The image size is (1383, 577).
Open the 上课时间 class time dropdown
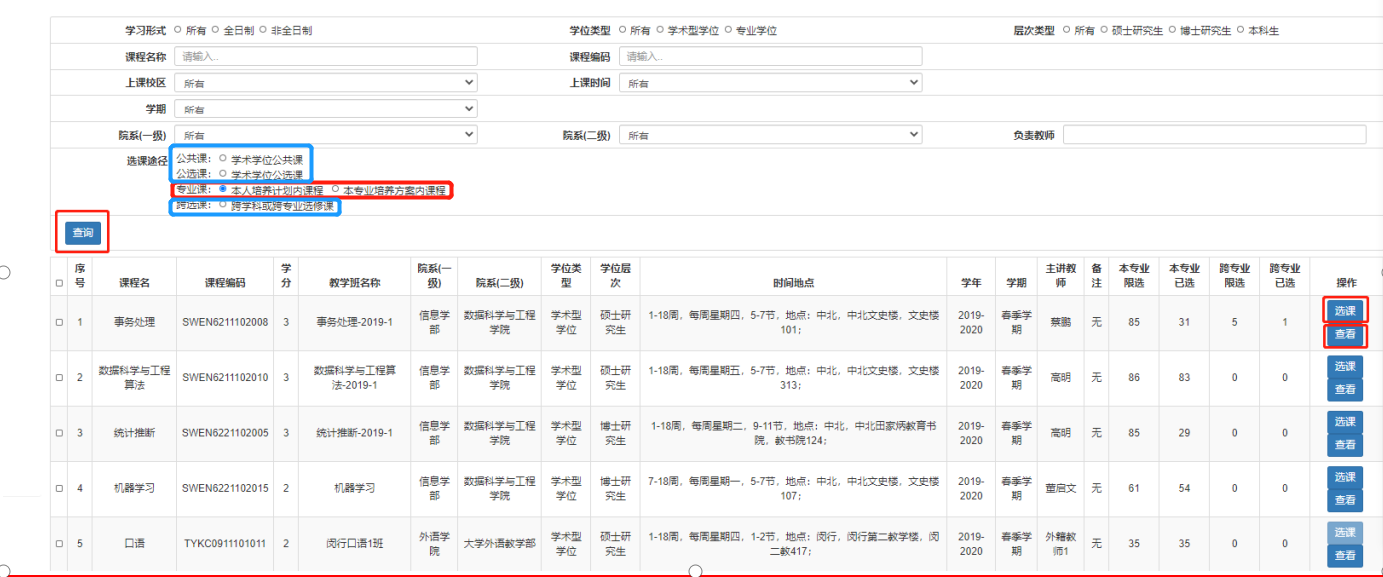point(770,83)
